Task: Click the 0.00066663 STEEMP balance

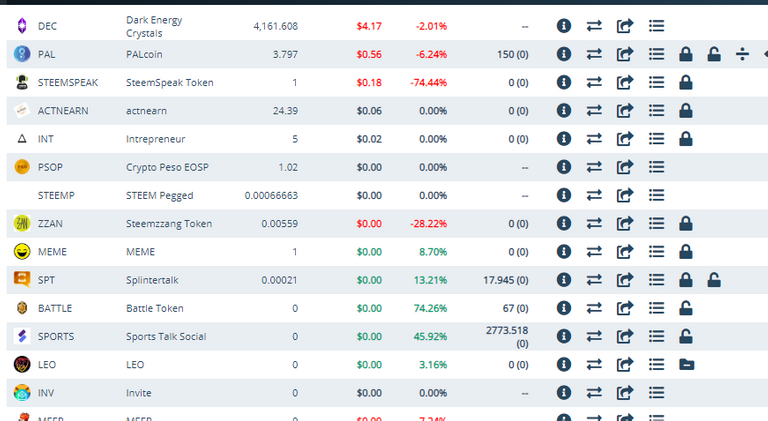Action: pyautogui.click(x=271, y=195)
